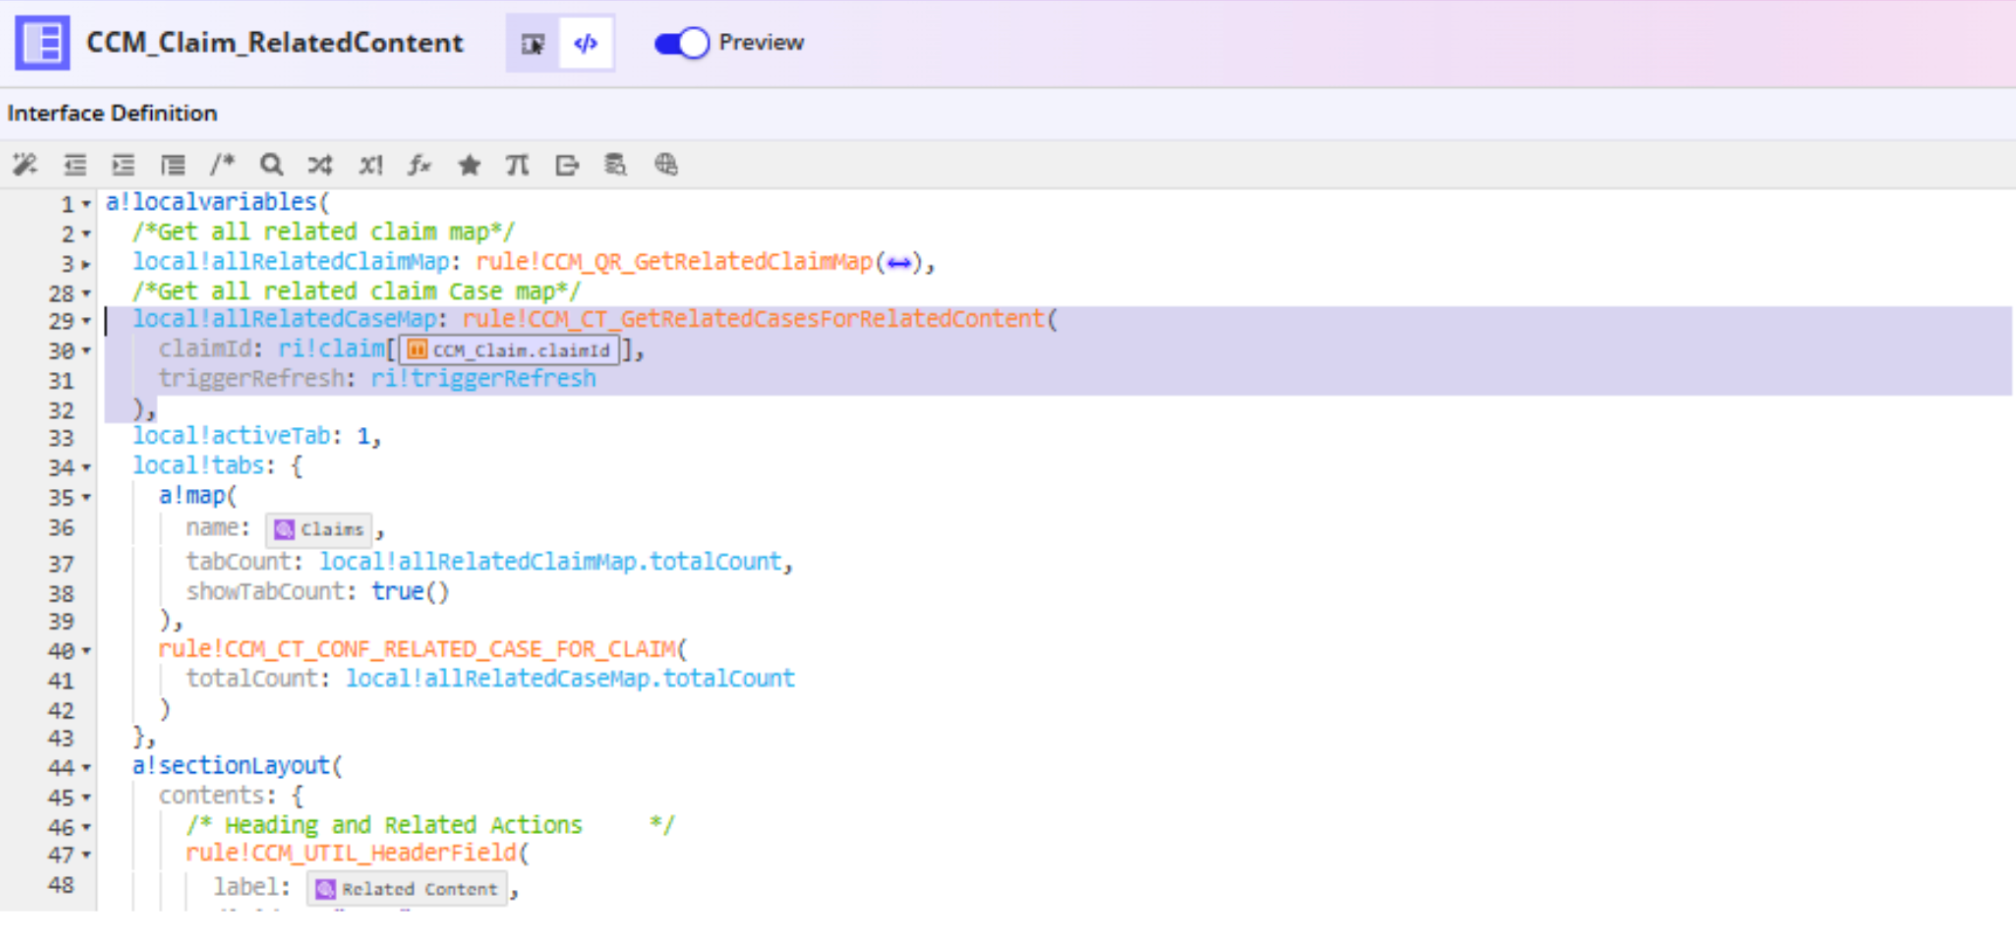The height and width of the screenshot is (948, 2016).
Task: Click the shuffle-arrows toolbar icon
Action: click(320, 165)
